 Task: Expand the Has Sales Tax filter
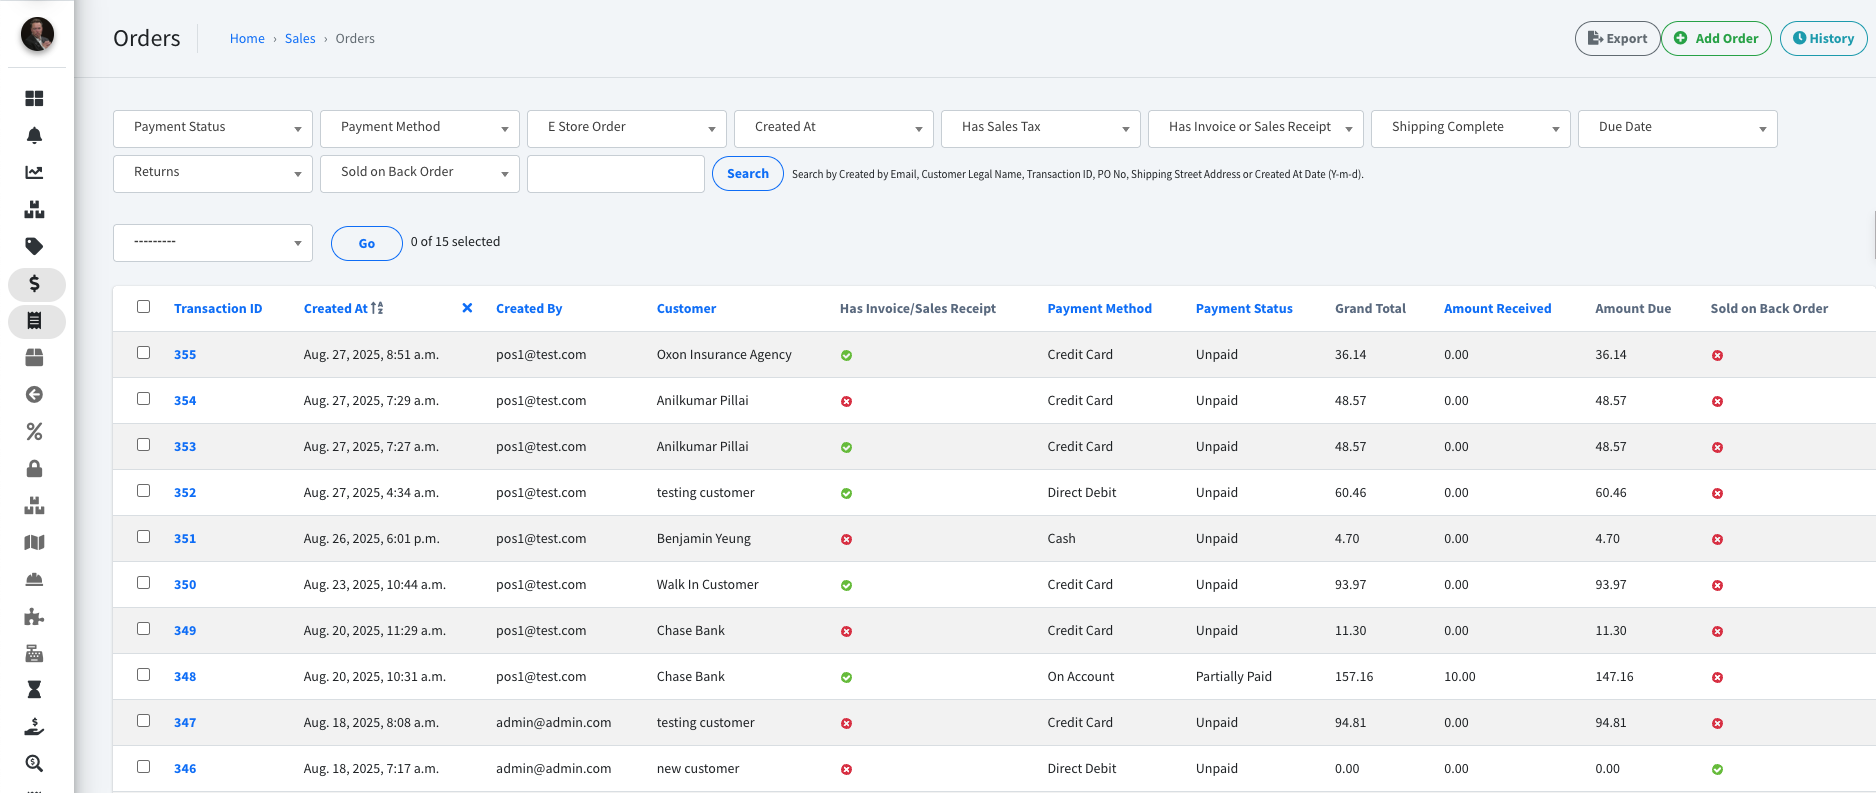pos(1041,128)
